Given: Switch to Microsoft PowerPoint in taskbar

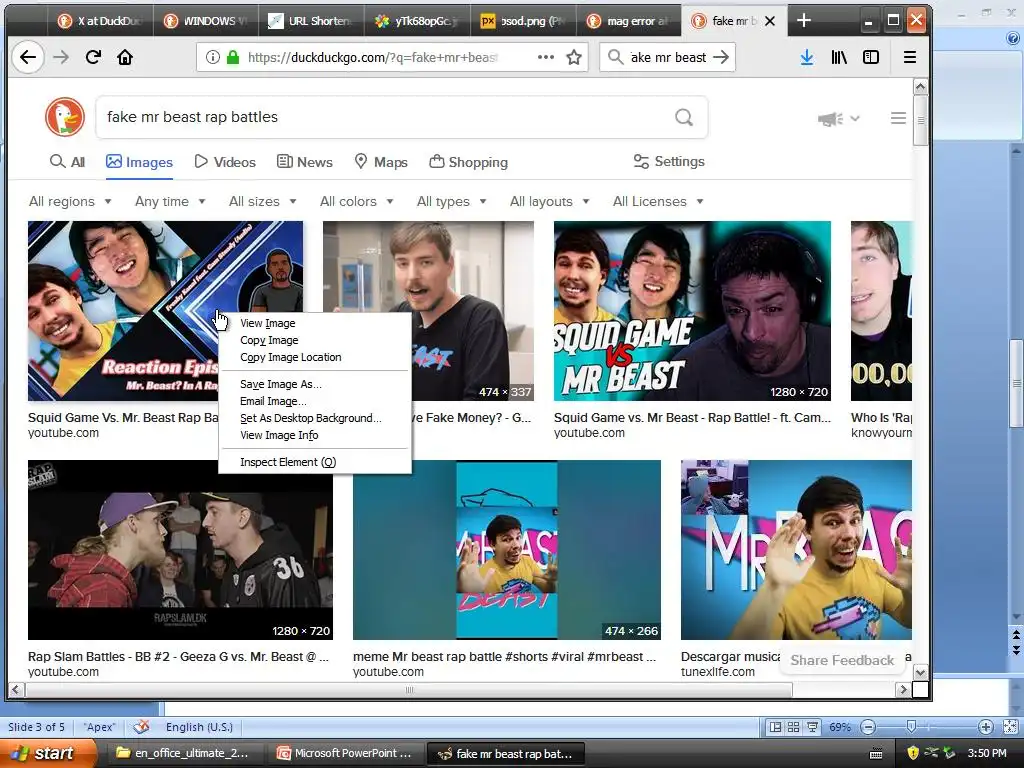Looking at the screenshot, I should tap(346, 753).
